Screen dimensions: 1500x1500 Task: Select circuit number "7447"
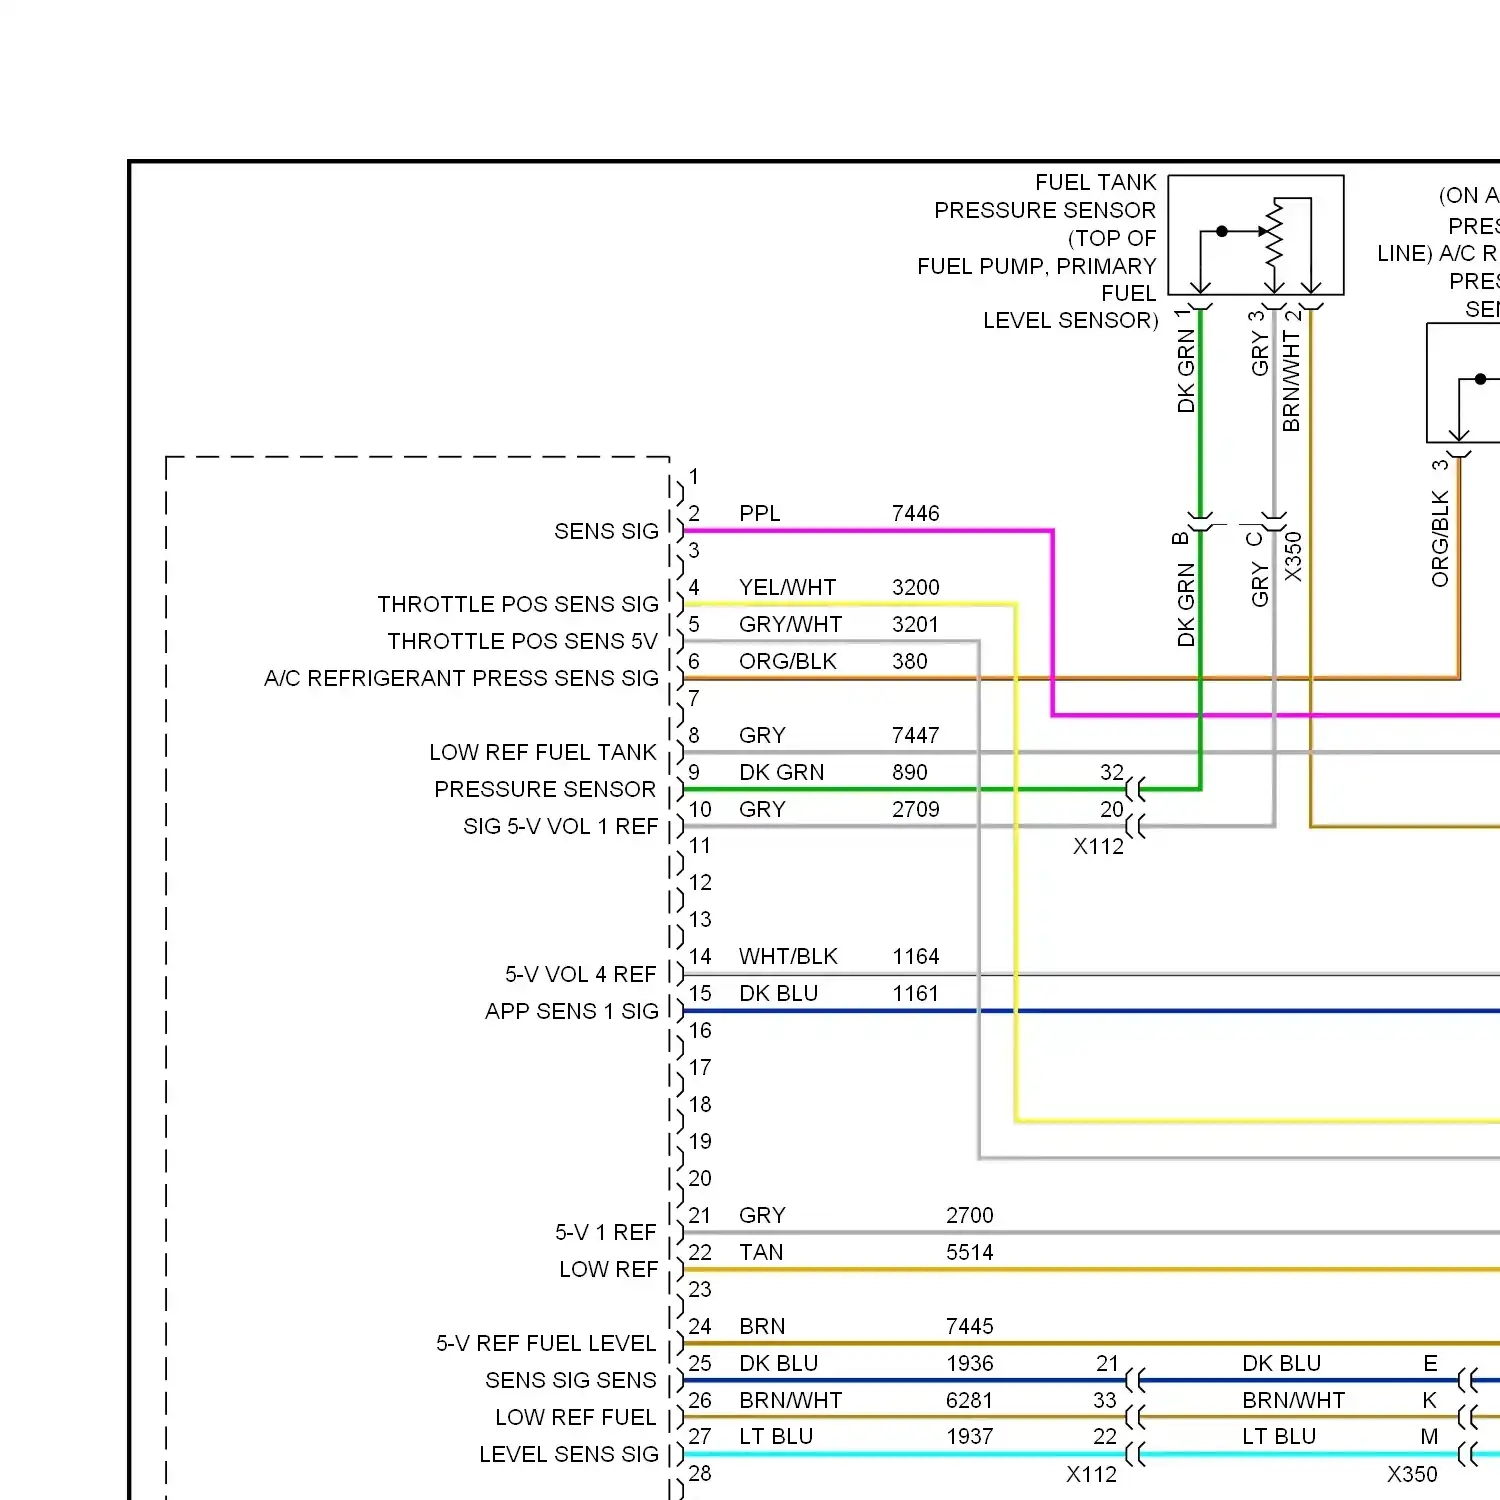tap(915, 735)
